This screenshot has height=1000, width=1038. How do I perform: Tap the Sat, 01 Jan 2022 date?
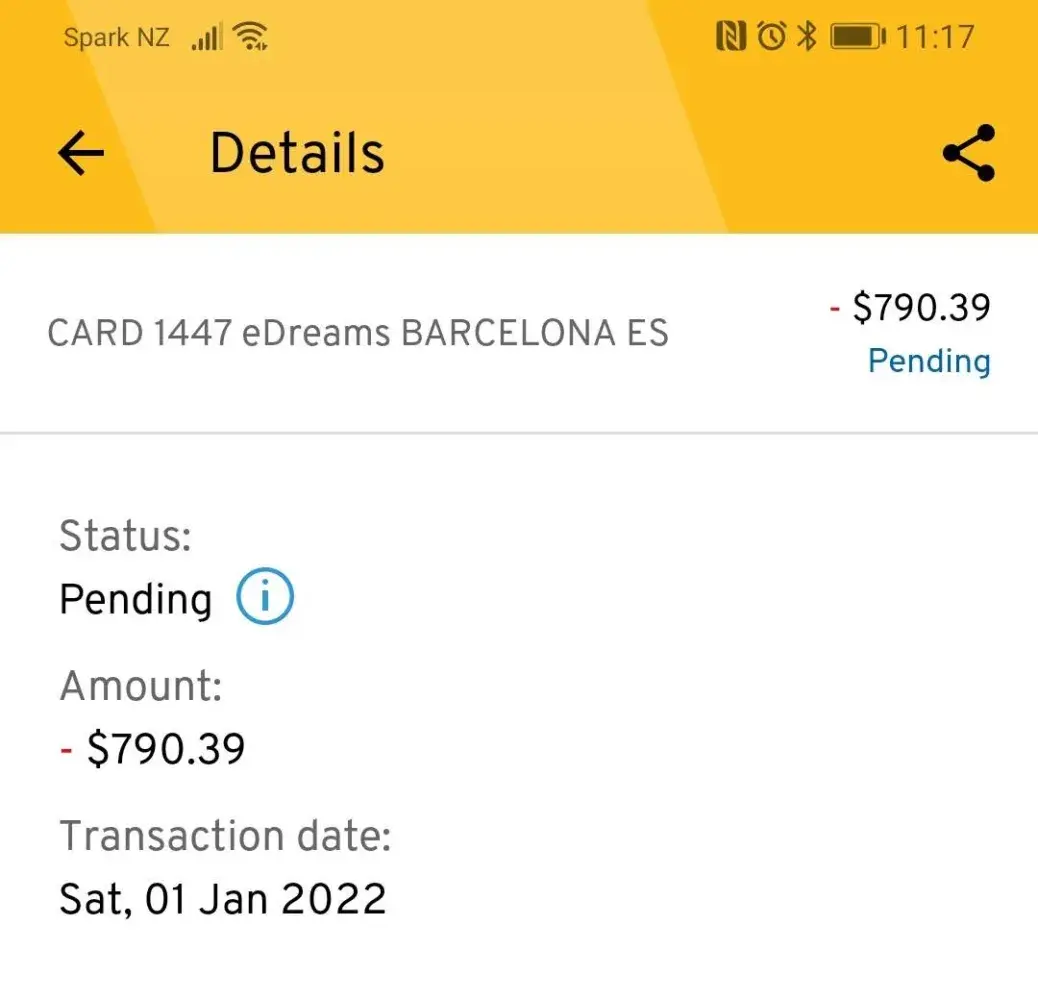click(x=222, y=898)
